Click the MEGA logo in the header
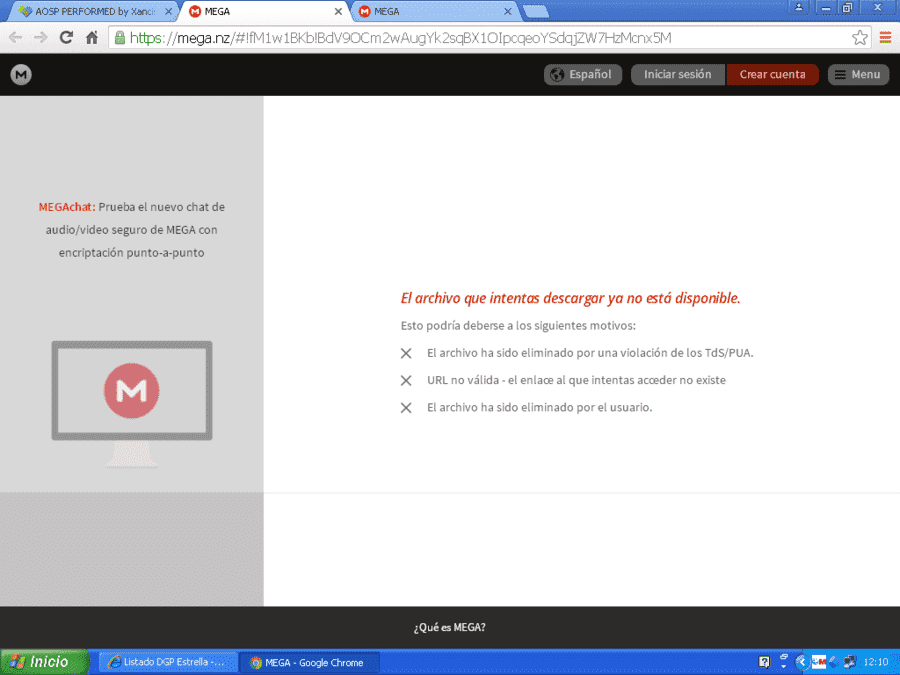Viewport: 900px width, 675px height. (x=21, y=75)
